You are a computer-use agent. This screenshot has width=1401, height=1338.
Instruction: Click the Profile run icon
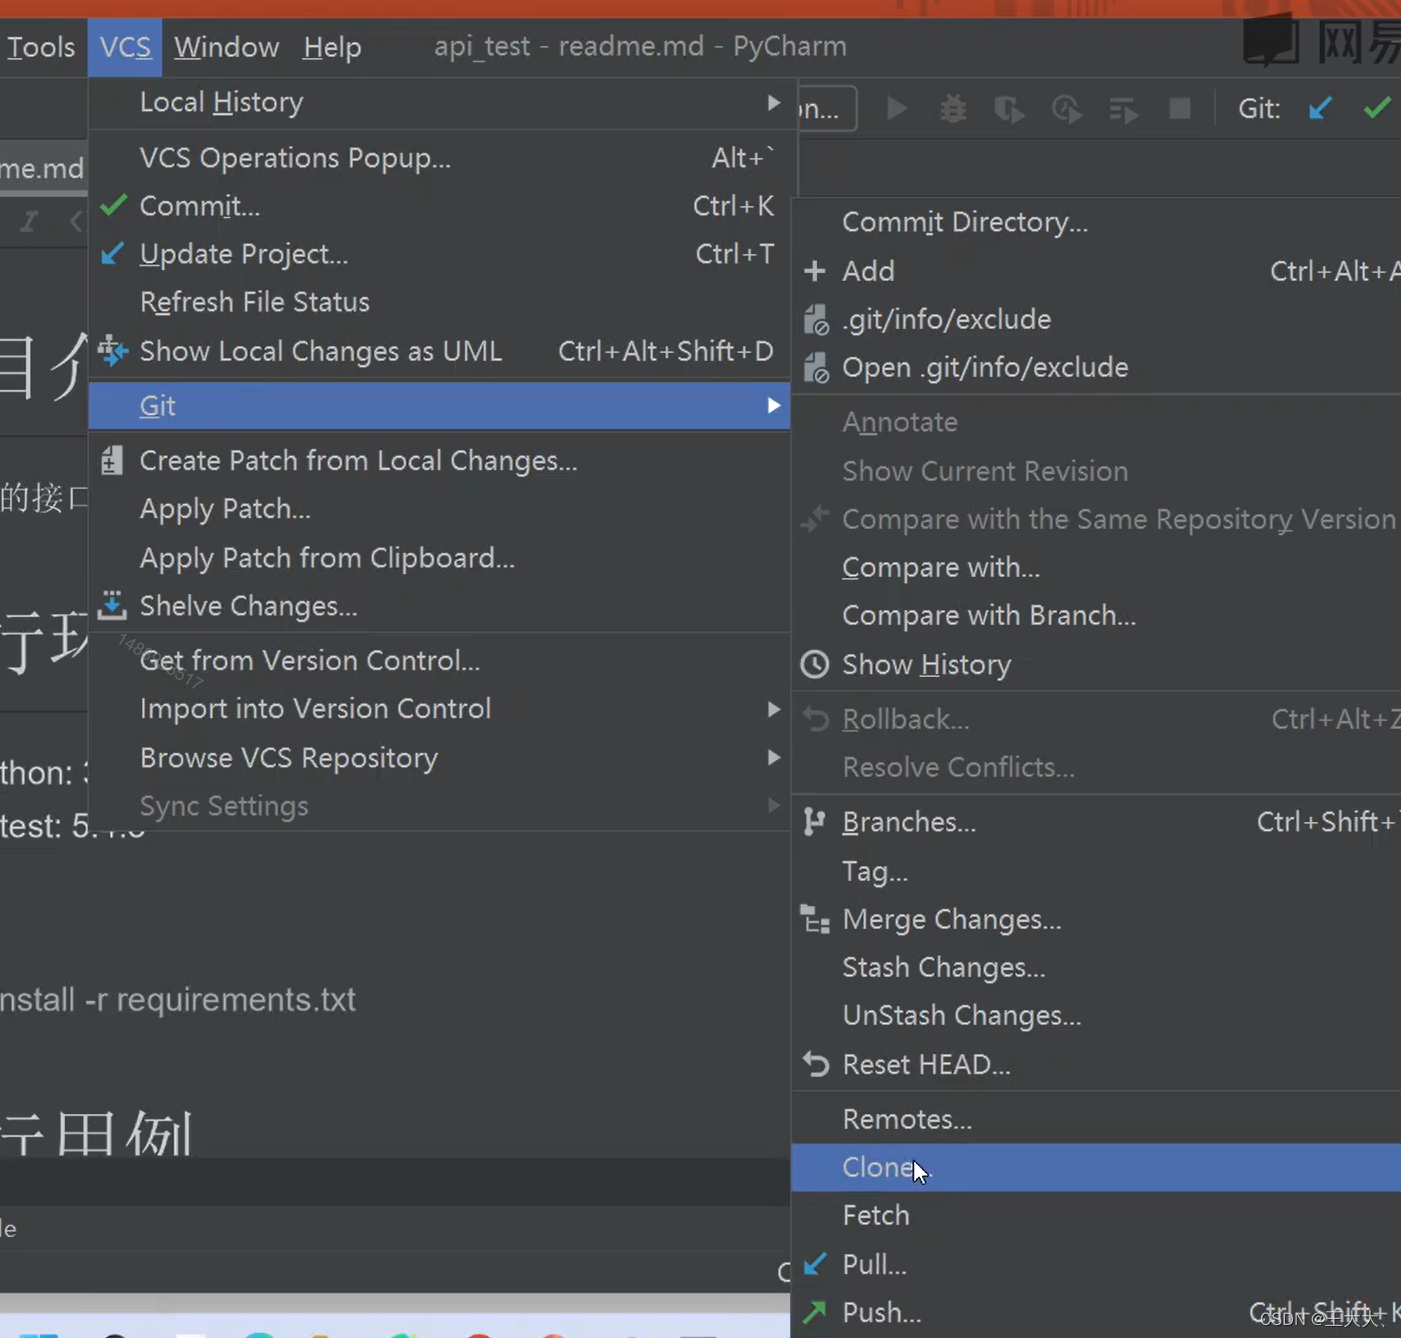(1066, 108)
